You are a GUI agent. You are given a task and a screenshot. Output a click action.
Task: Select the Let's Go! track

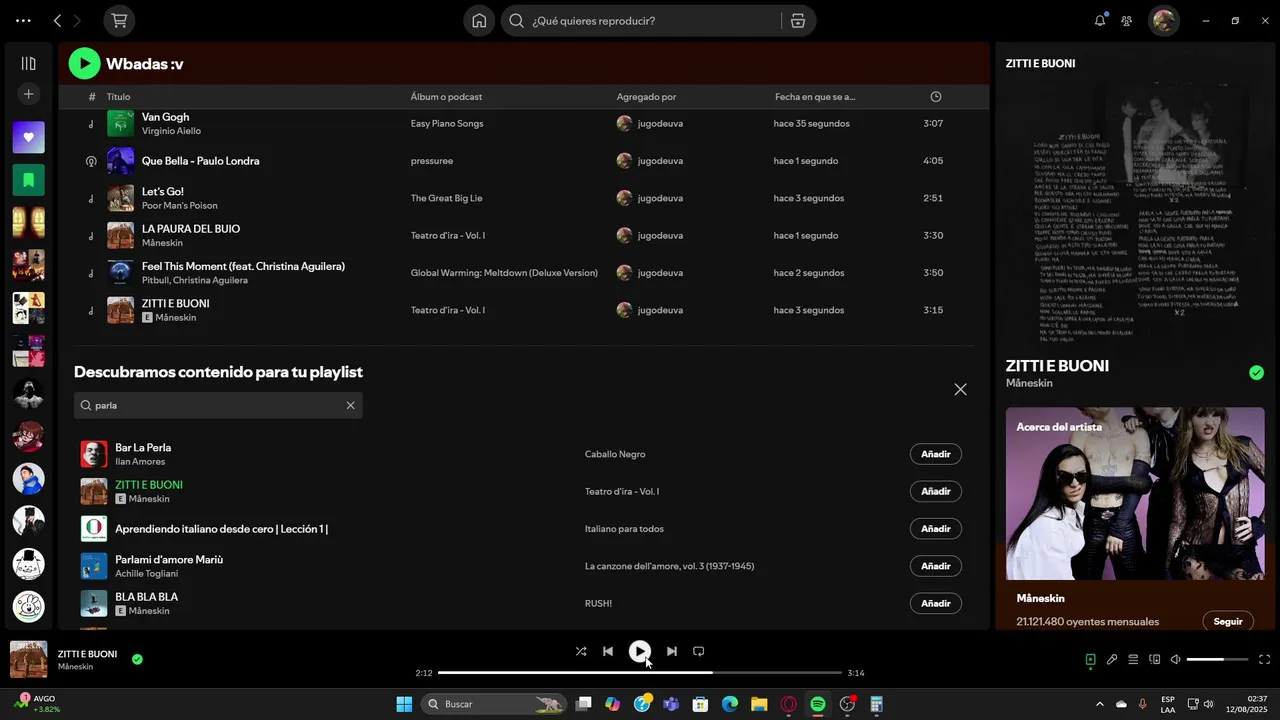(x=523, y=198)
